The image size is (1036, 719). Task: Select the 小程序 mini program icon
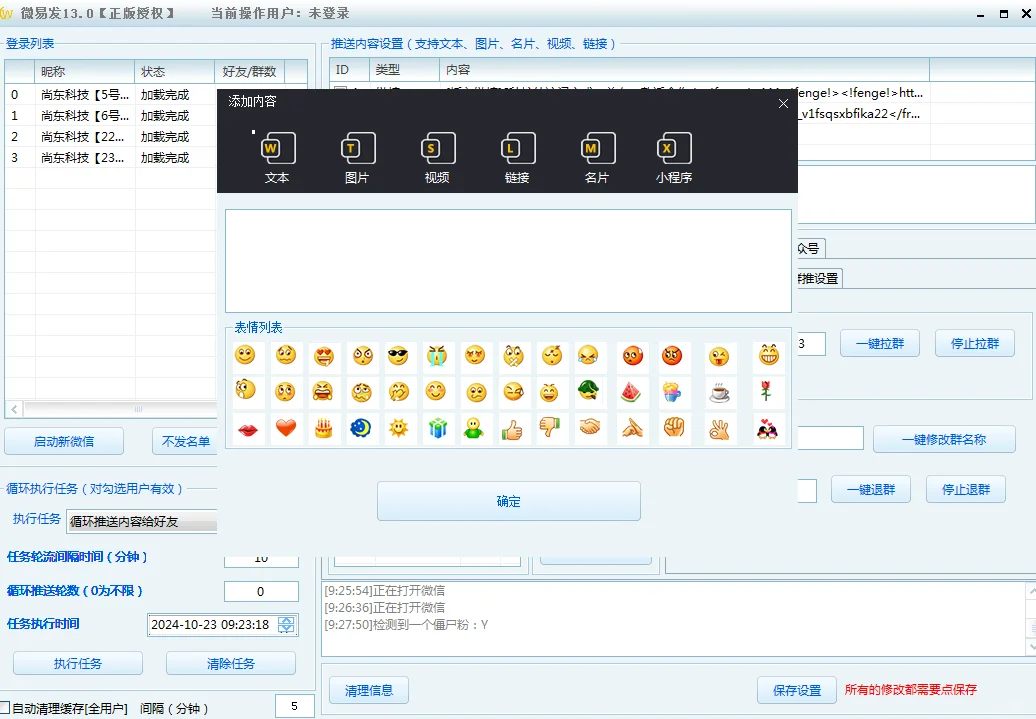click(x=674, y=157)
